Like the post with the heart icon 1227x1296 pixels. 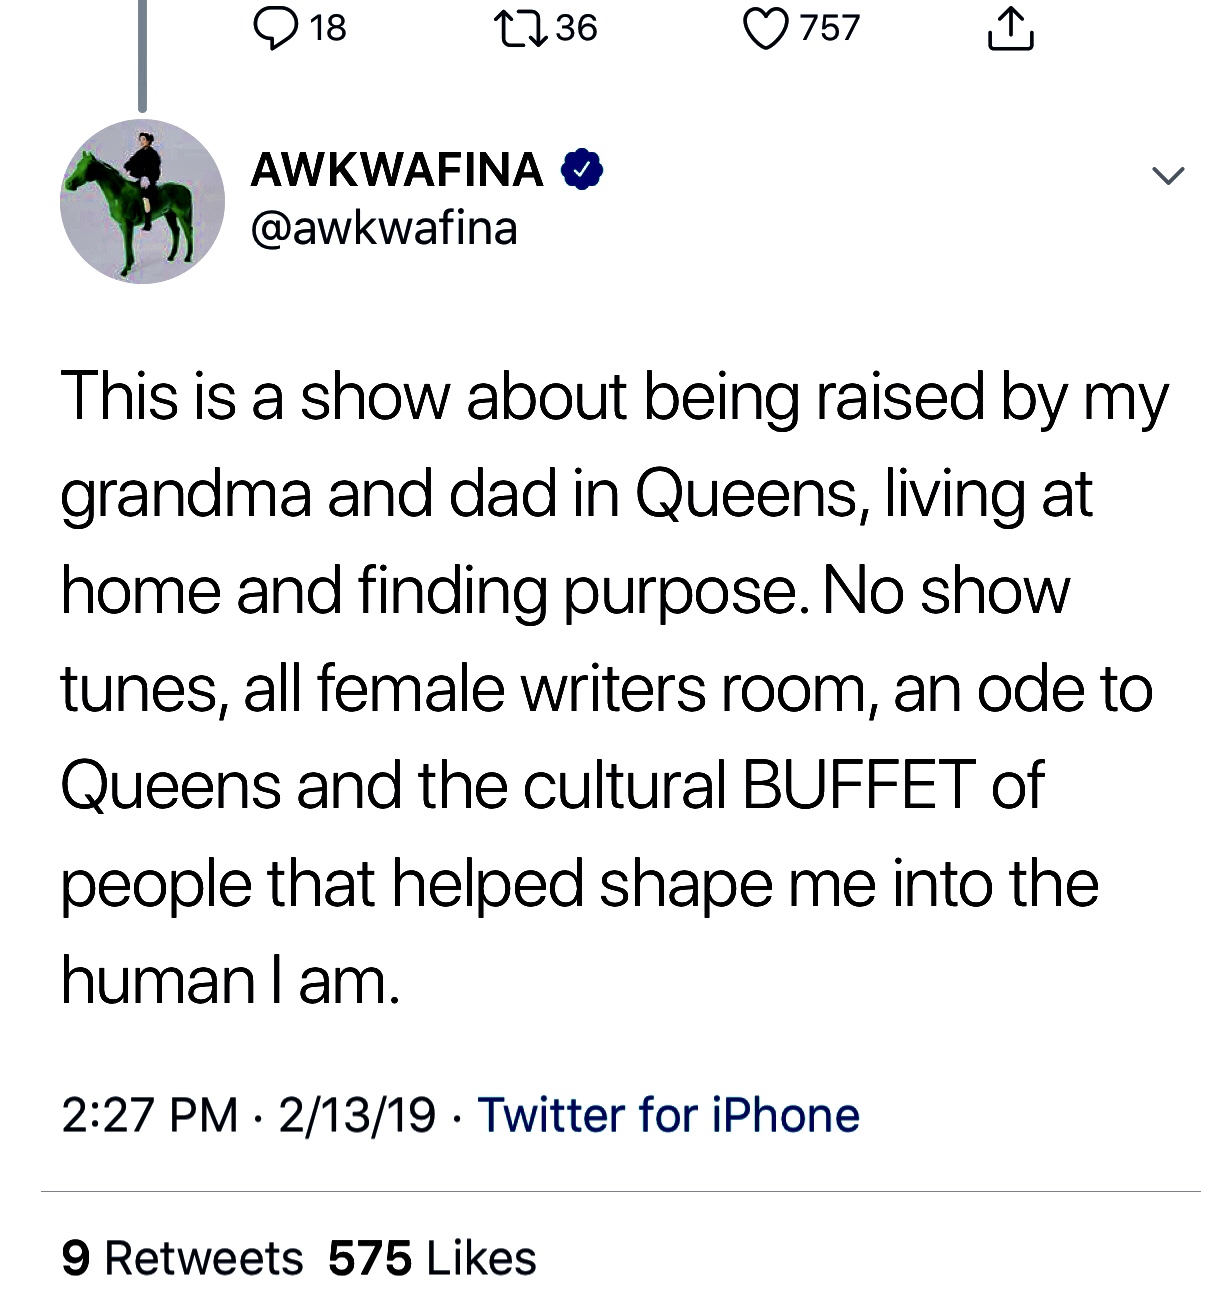(x=765, y=28)
